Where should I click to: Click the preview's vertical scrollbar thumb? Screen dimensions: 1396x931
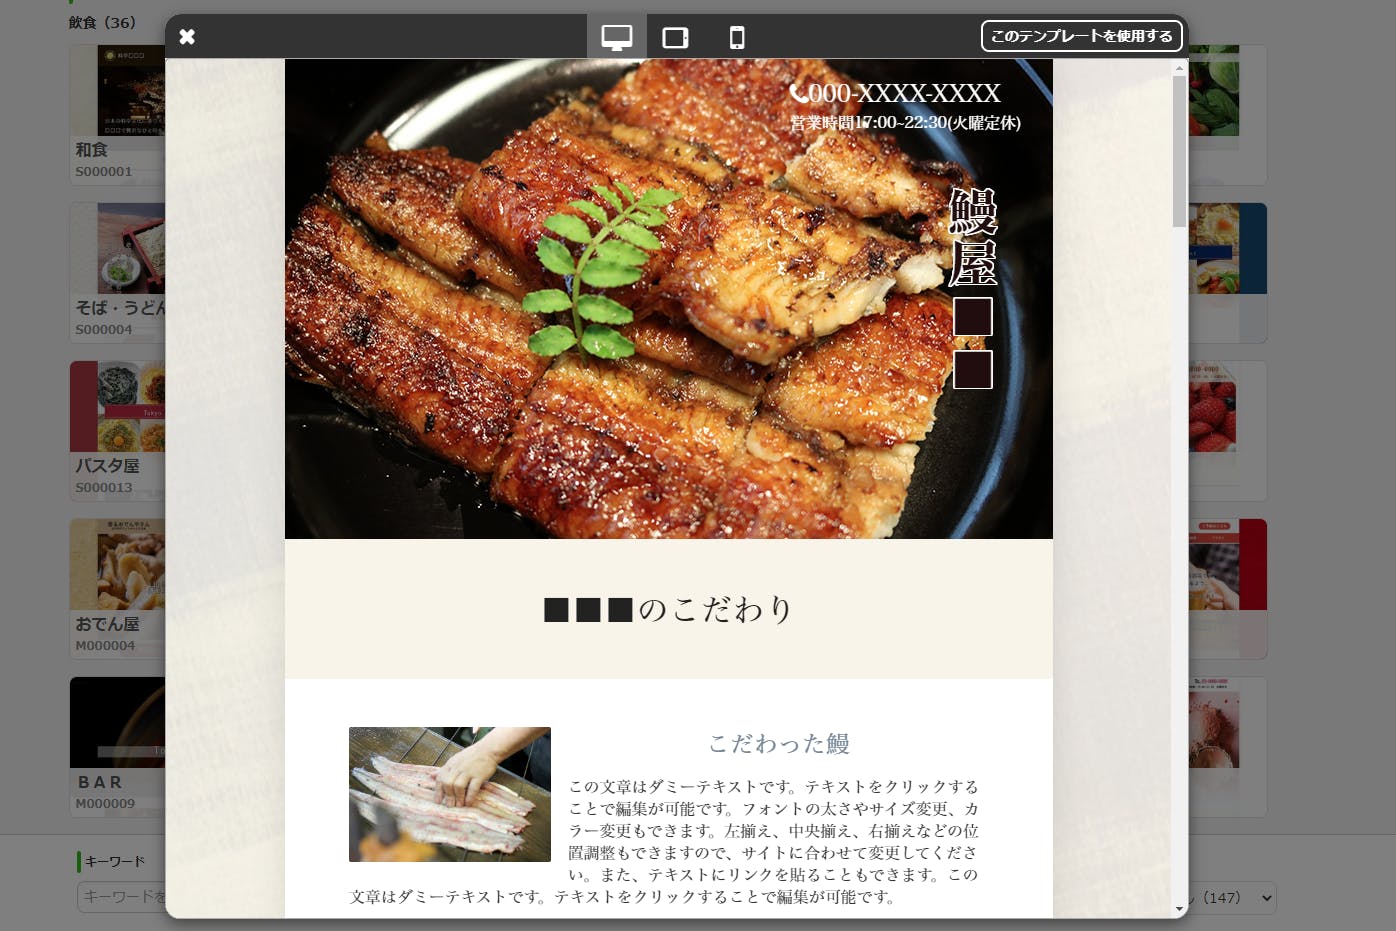[1179, 150]
